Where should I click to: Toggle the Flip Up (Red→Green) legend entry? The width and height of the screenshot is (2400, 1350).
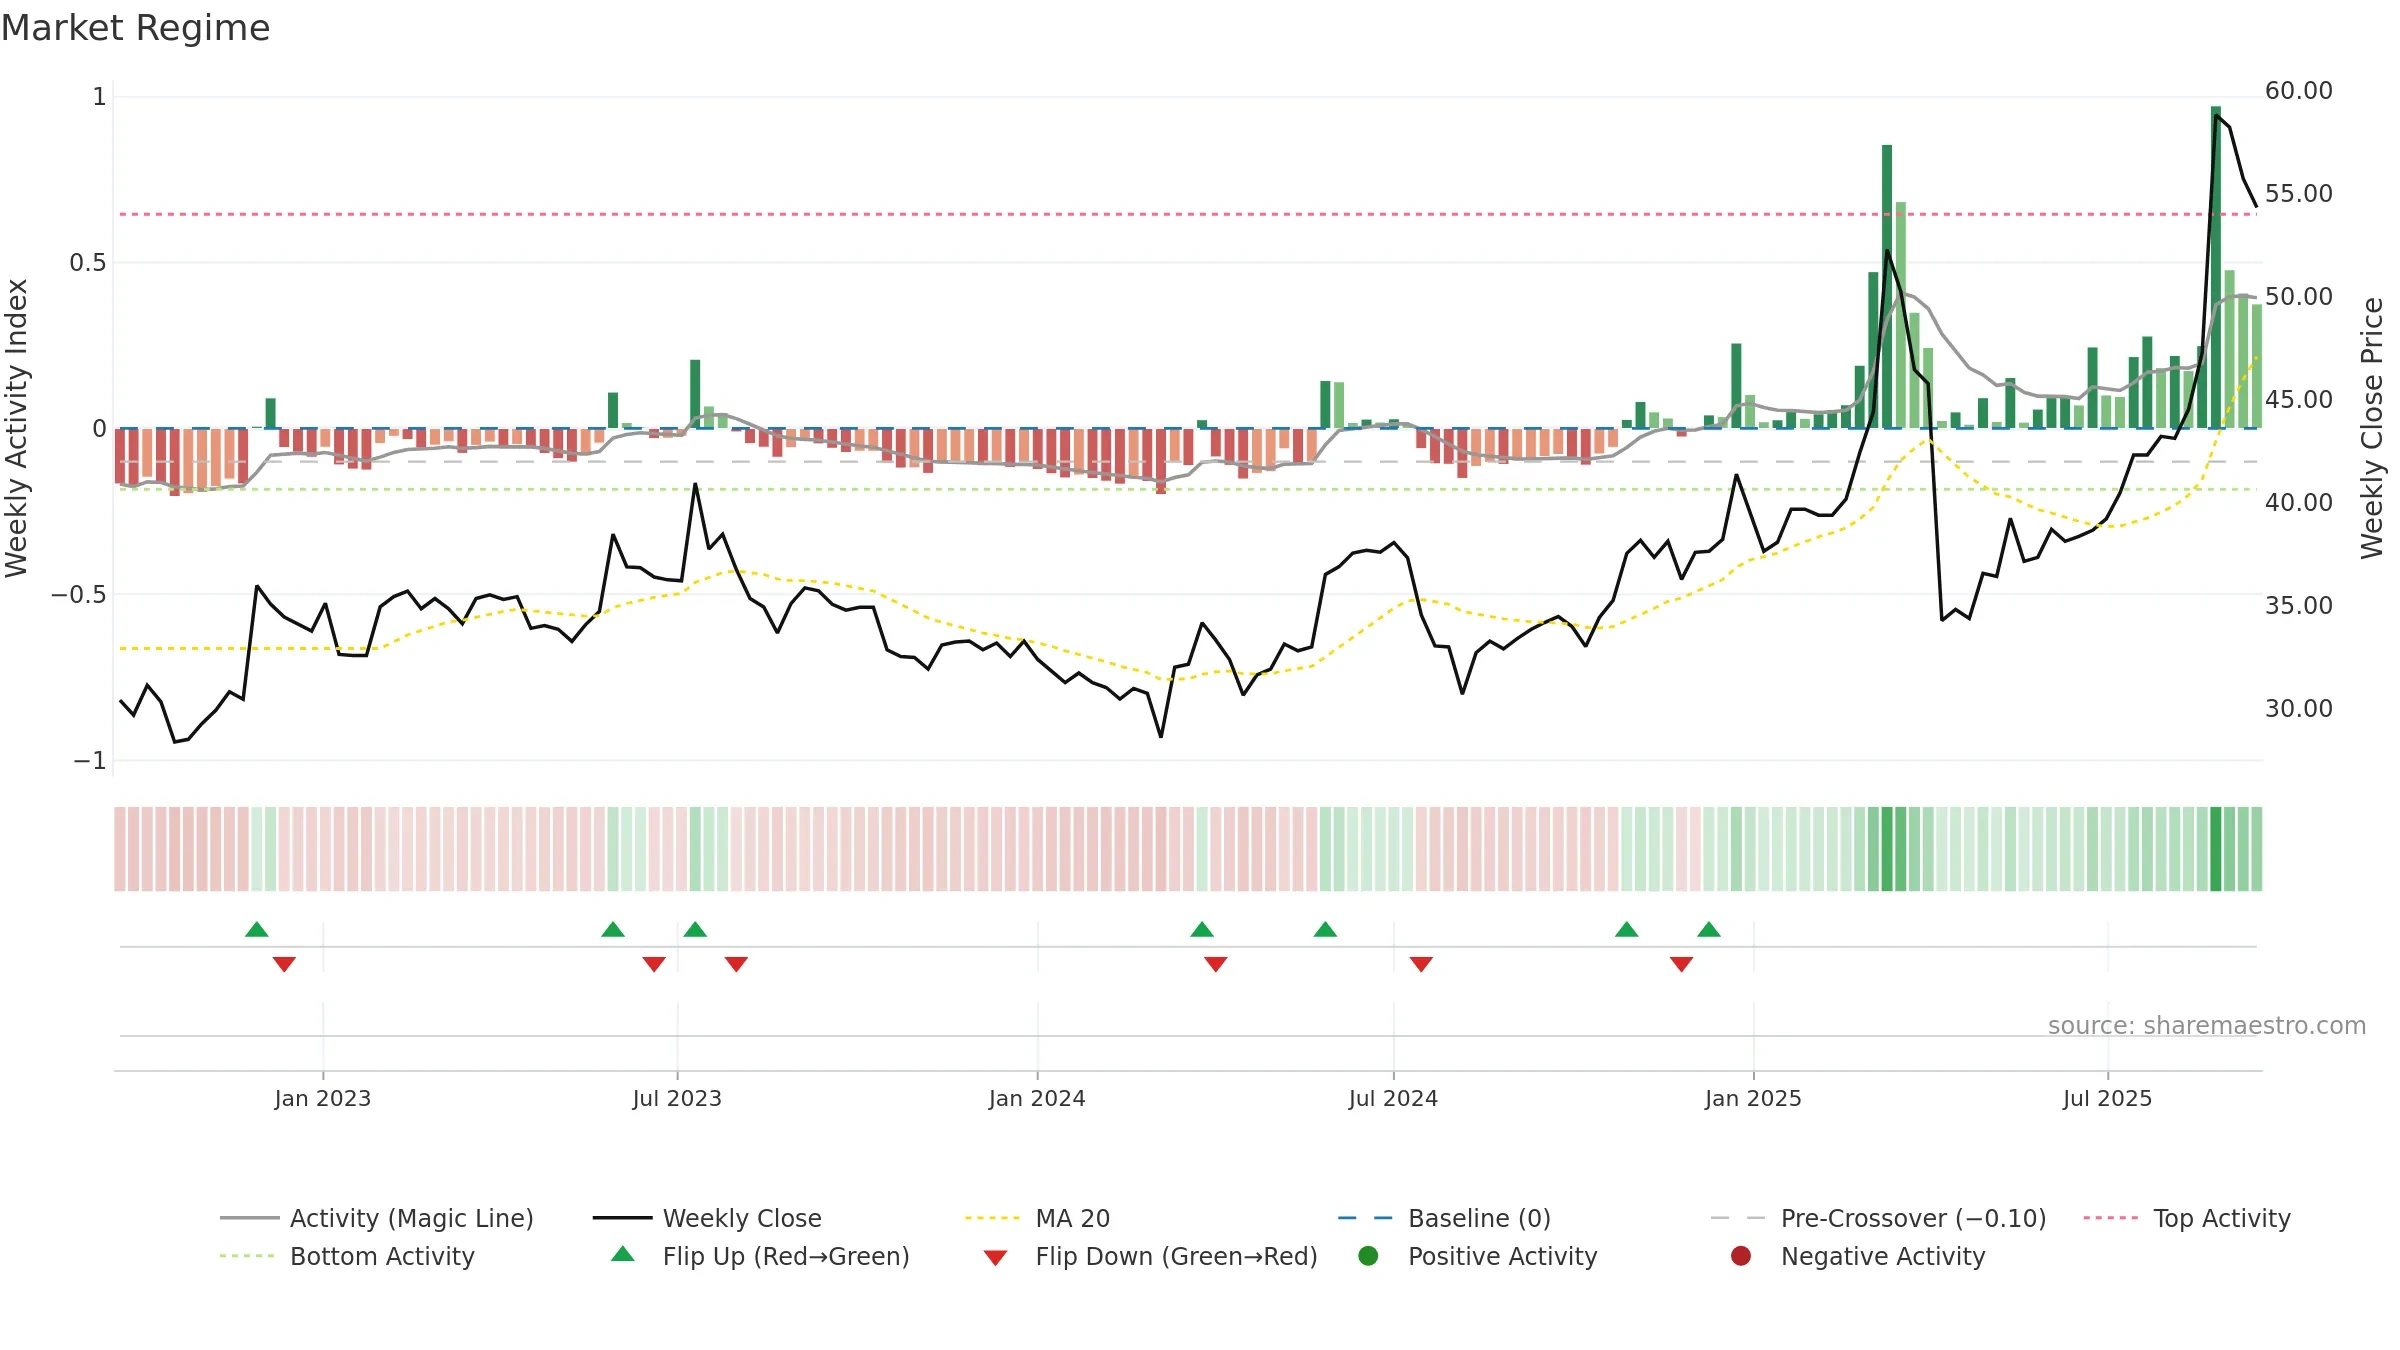click(760, 1256)
